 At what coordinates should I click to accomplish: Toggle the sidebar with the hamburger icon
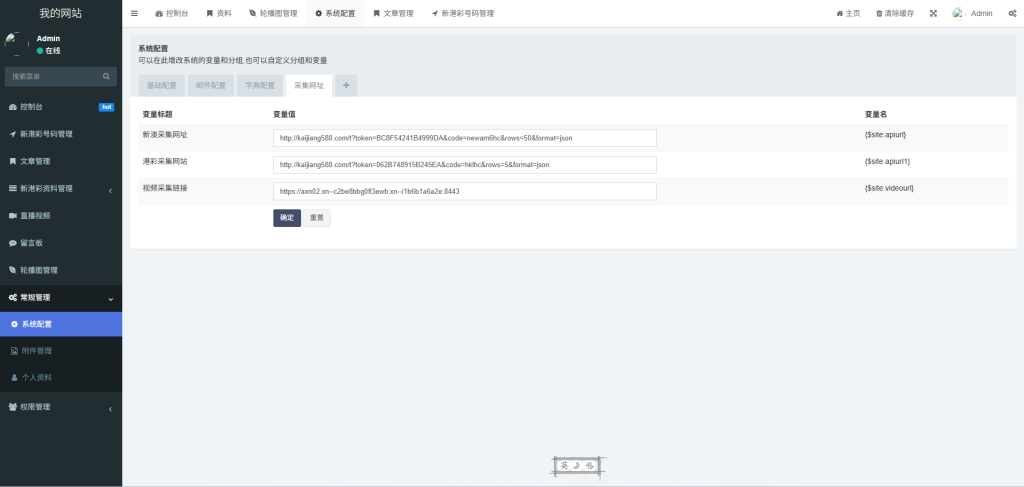(135, 14)
